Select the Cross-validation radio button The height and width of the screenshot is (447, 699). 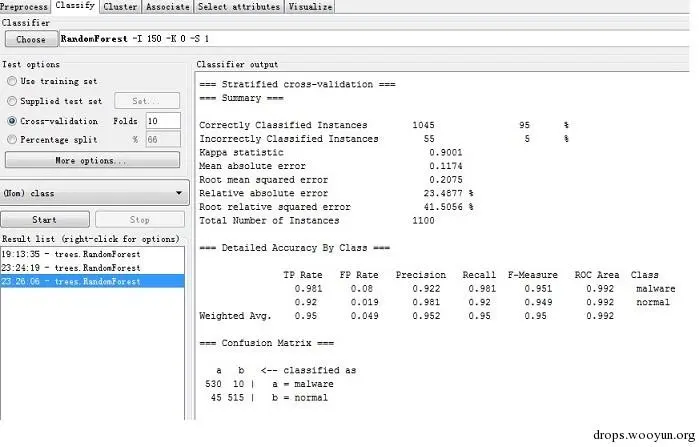pyautogui.click(x=12, y=121)
